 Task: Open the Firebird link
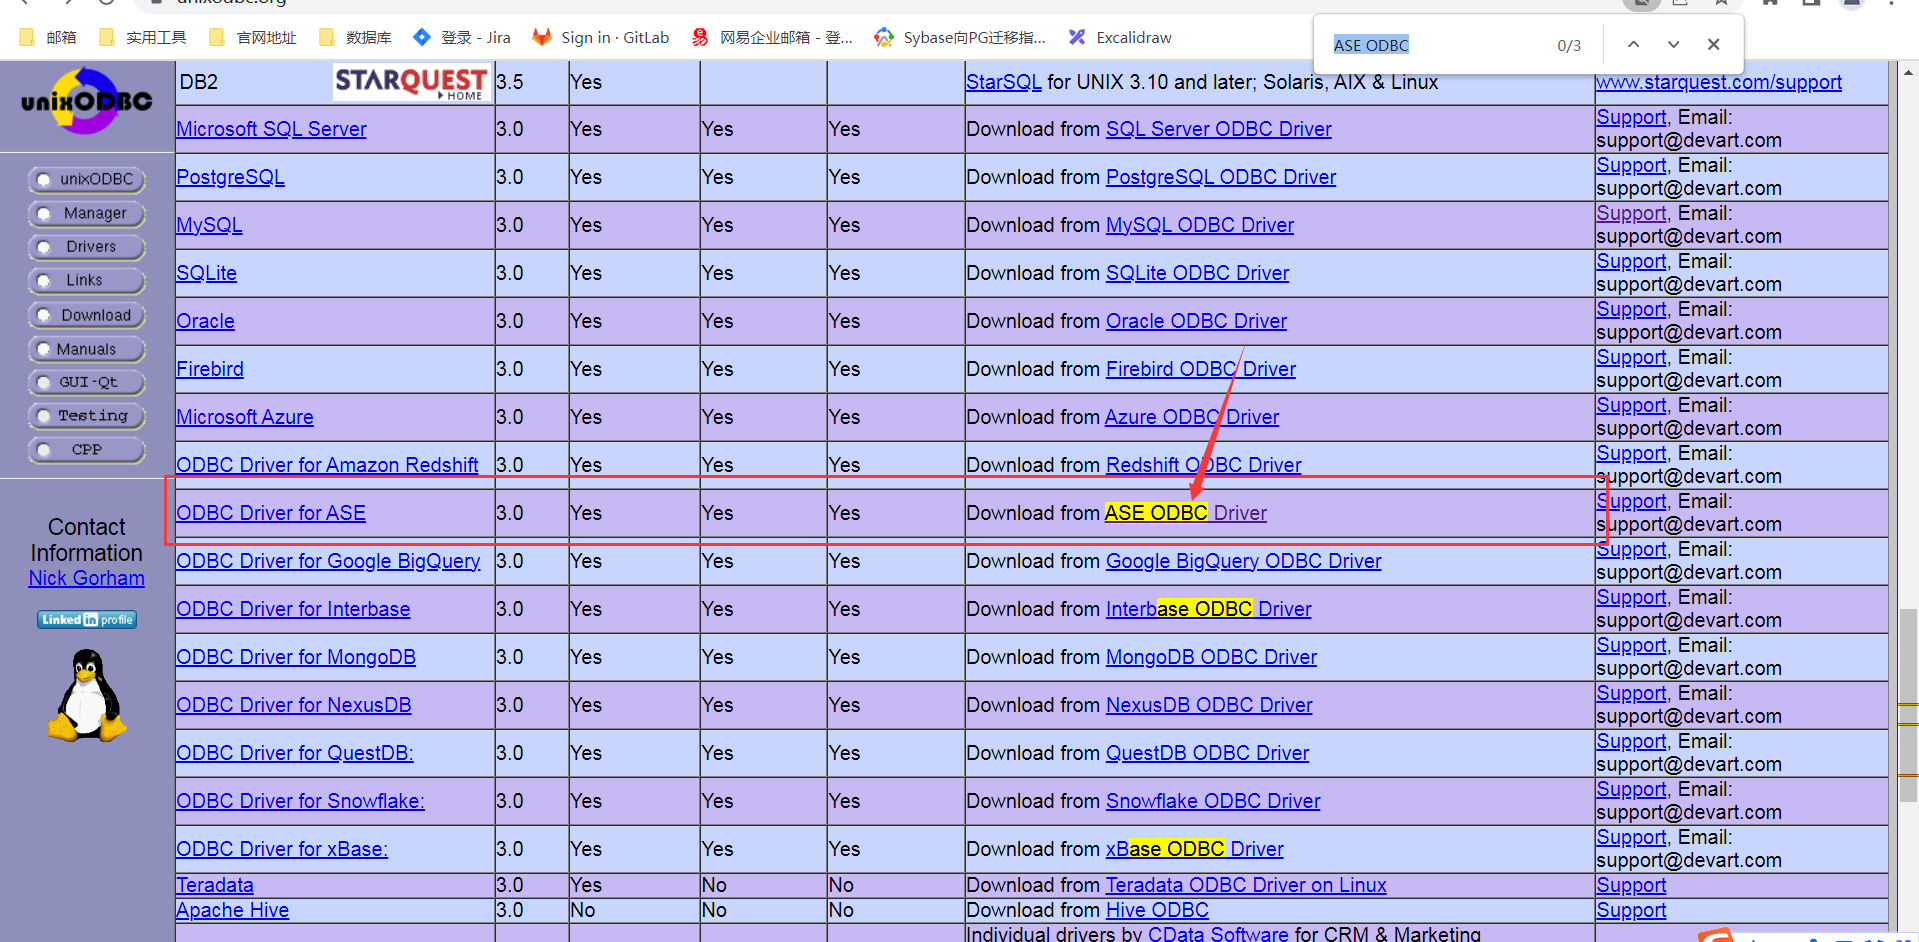pyautogui.click(x=210, y=369)
